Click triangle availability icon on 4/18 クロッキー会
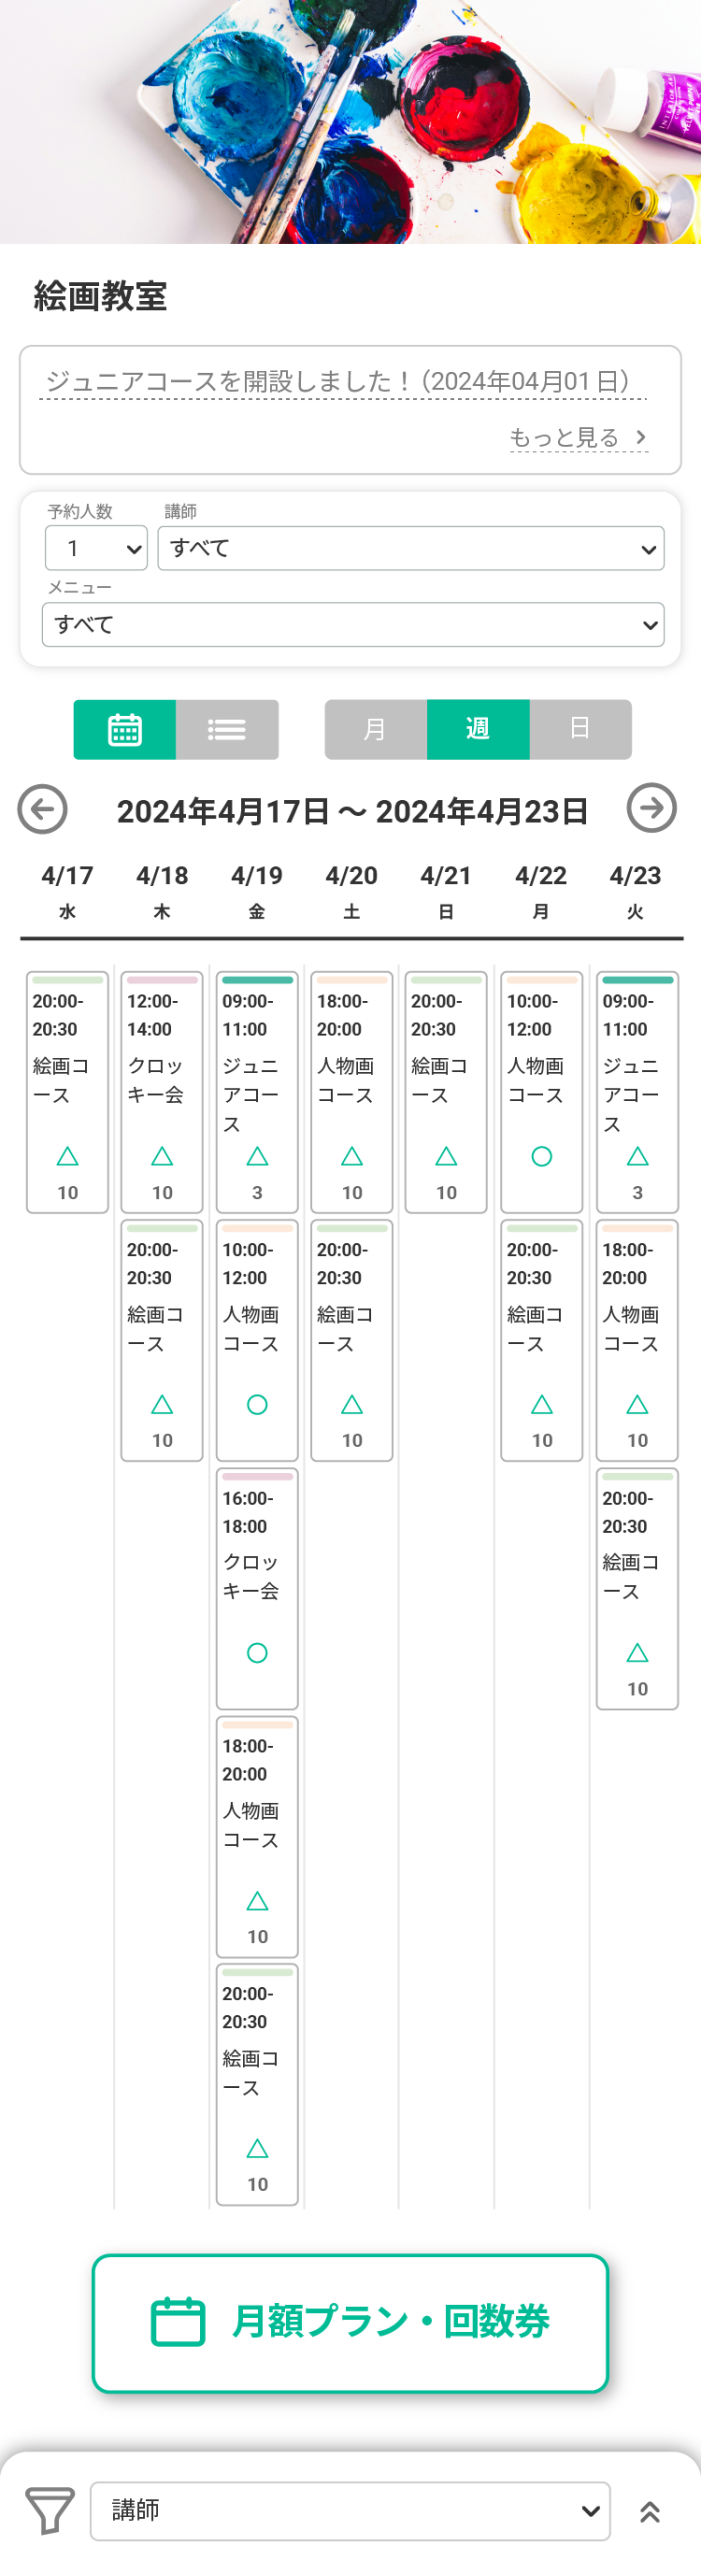Image resolution: width=701 pixels, height=2560 pixels. (162, 1156)
